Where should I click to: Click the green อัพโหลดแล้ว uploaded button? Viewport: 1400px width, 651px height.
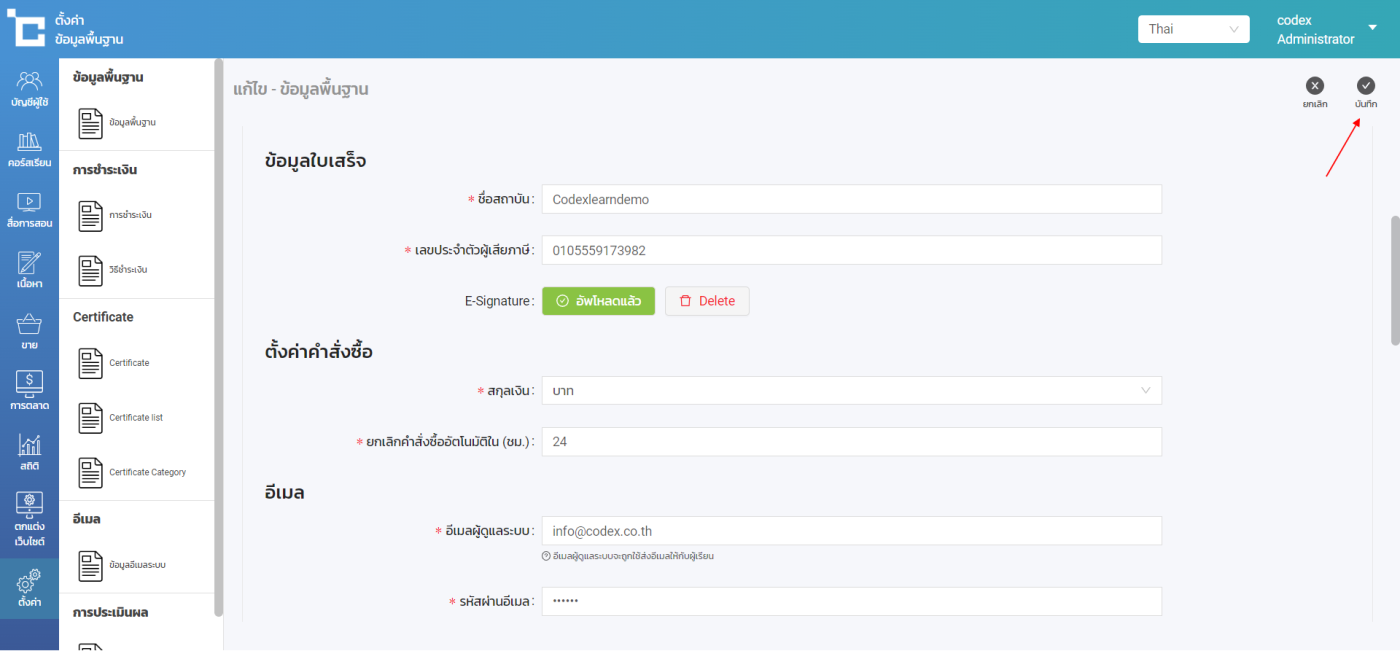pyautogui.click(x=598, y=301)
